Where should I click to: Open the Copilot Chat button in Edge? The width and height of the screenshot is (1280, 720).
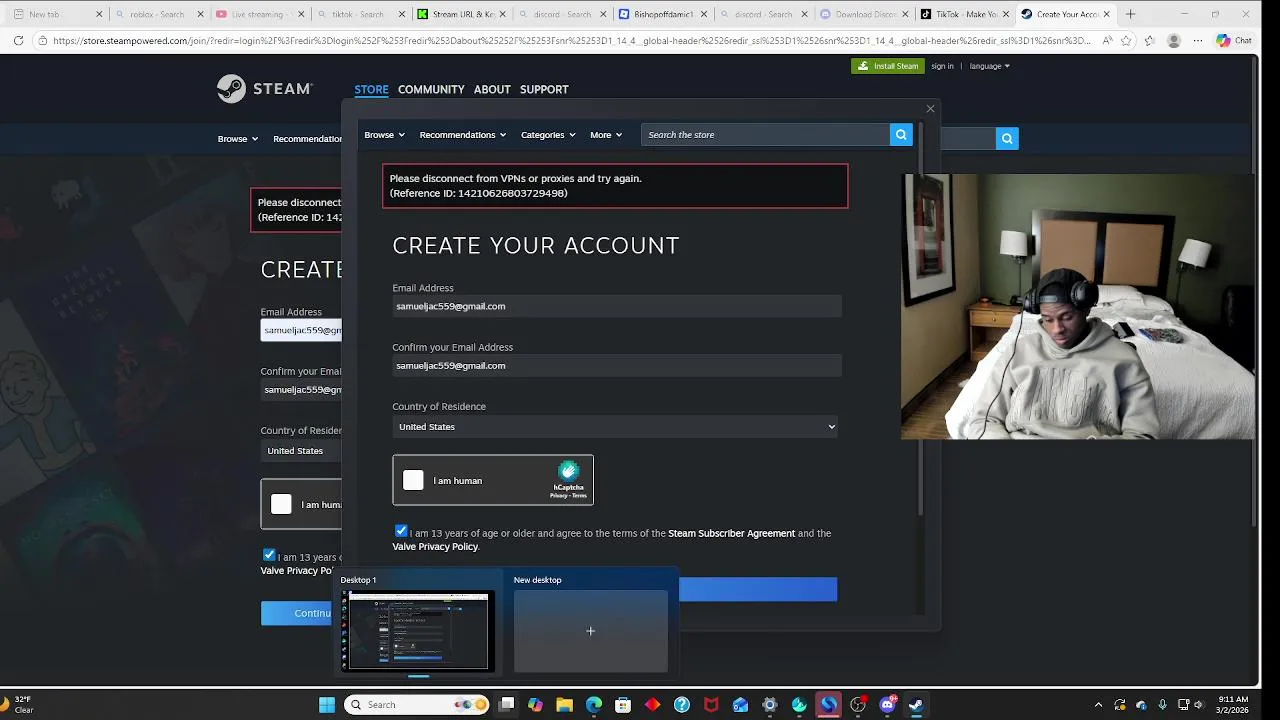point(1234,41)
